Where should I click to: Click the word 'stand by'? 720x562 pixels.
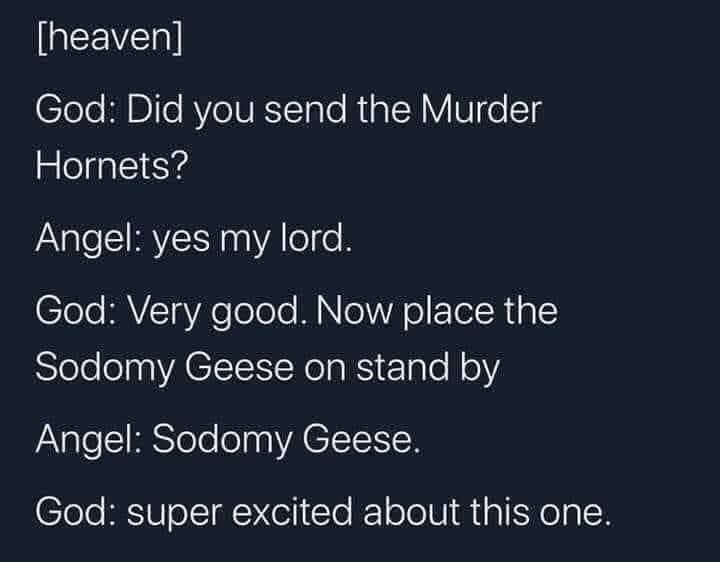click(428, 369)
